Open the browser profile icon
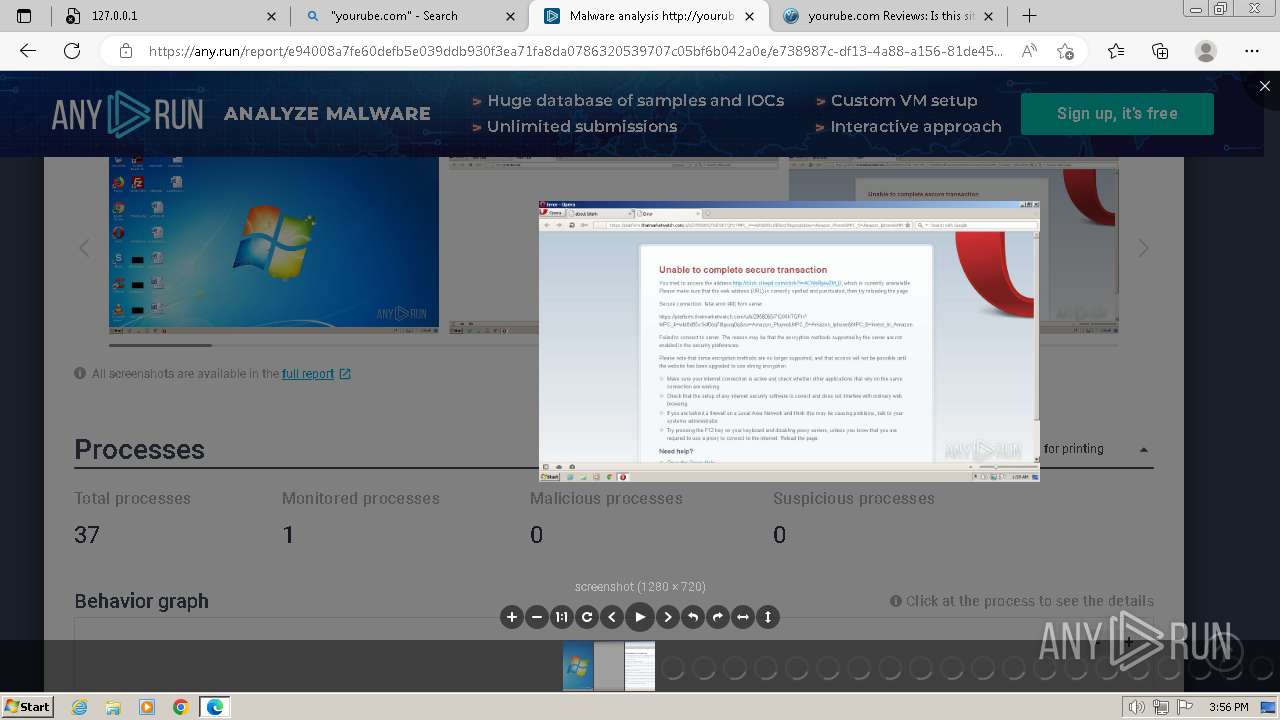Screen dimensions: 1280x720 pyautogui.click(x=1206, y=51)
